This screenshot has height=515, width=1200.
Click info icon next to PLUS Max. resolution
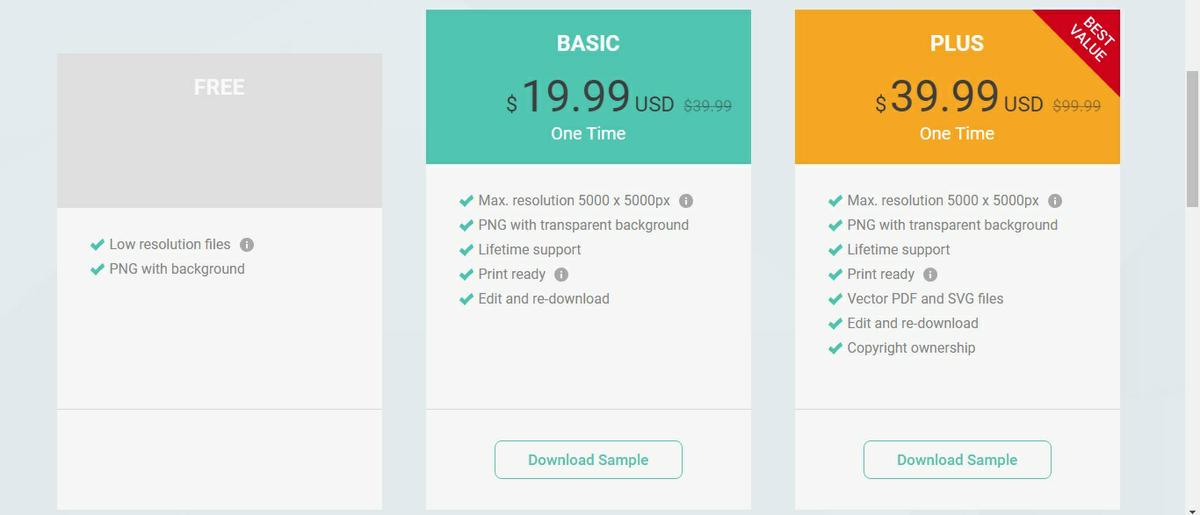coord(1055,201)
